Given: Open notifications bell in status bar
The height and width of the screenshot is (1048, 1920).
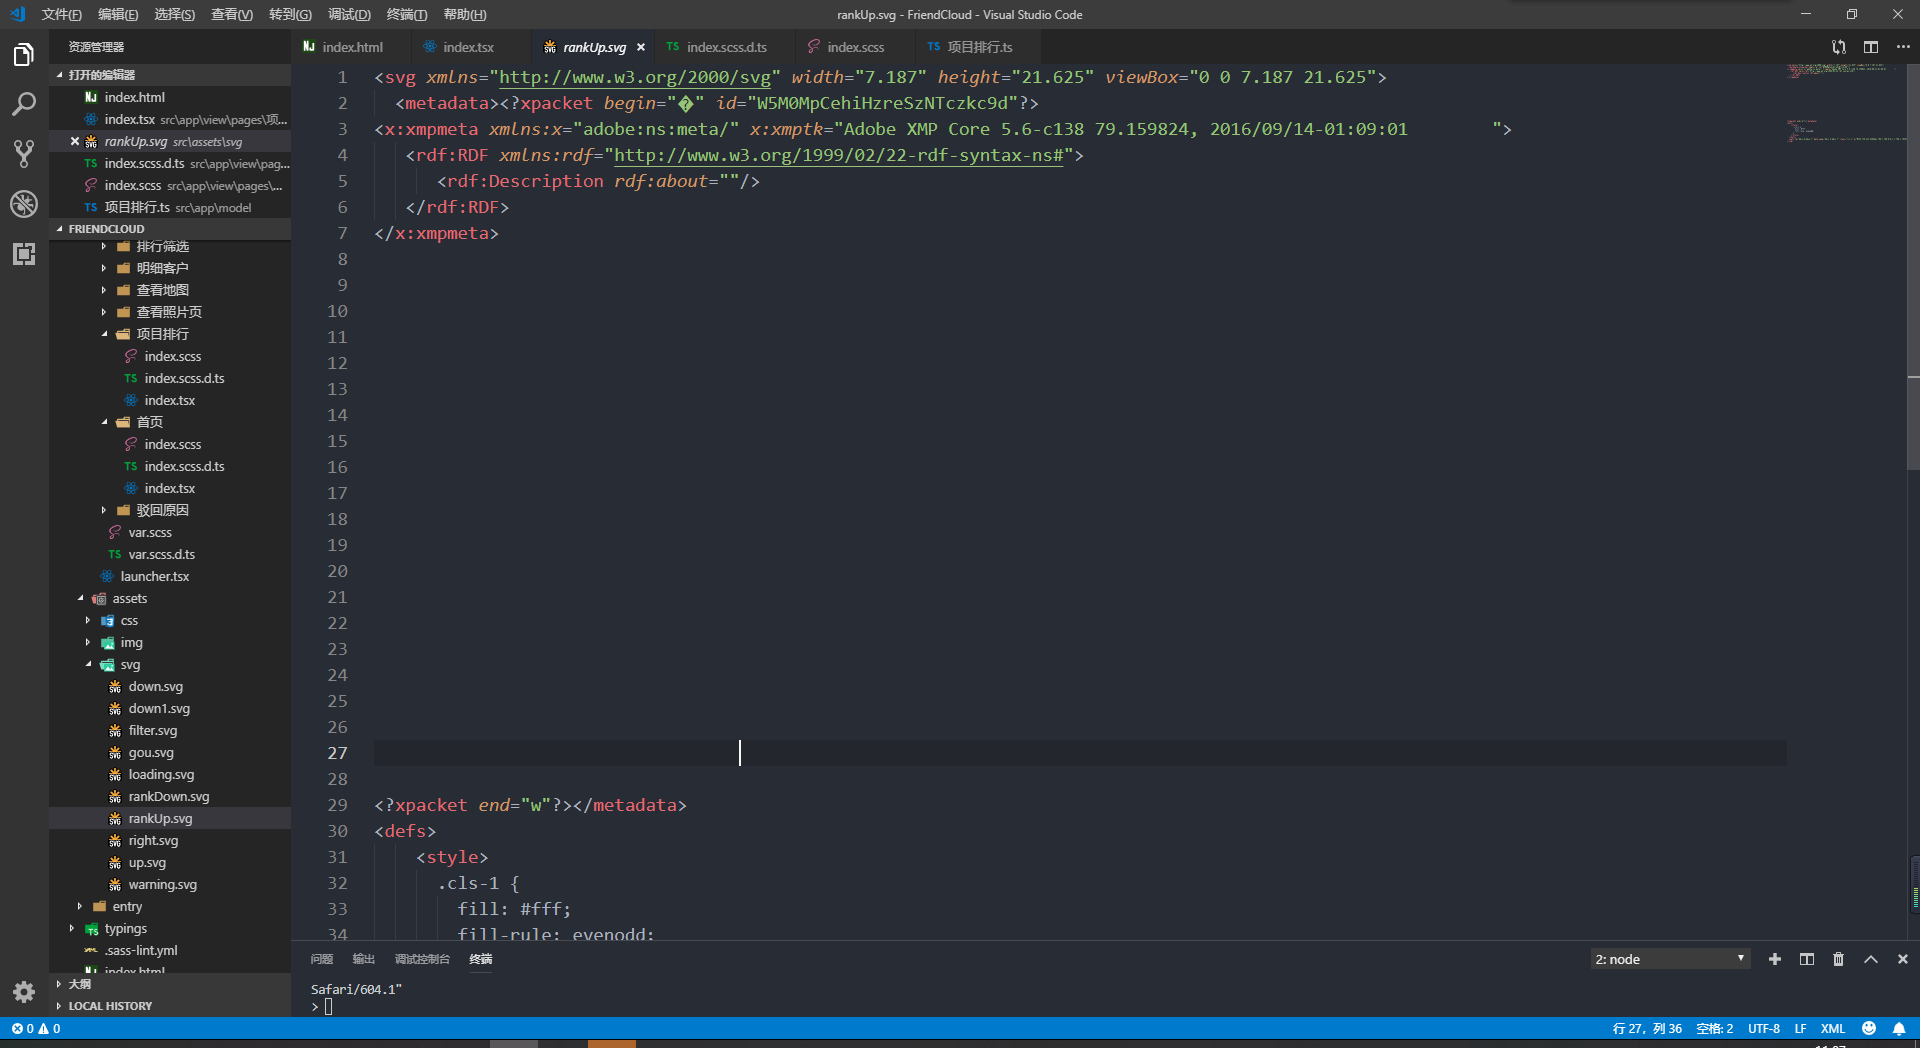Looking at the screenshot, I should click(x=1899, y=1028).
